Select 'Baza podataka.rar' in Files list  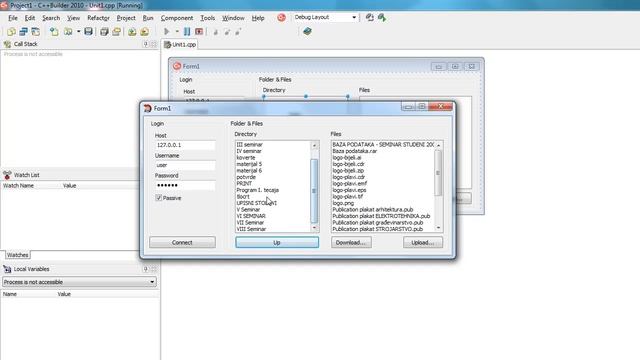pyautogui.click(x=354, y=151)
